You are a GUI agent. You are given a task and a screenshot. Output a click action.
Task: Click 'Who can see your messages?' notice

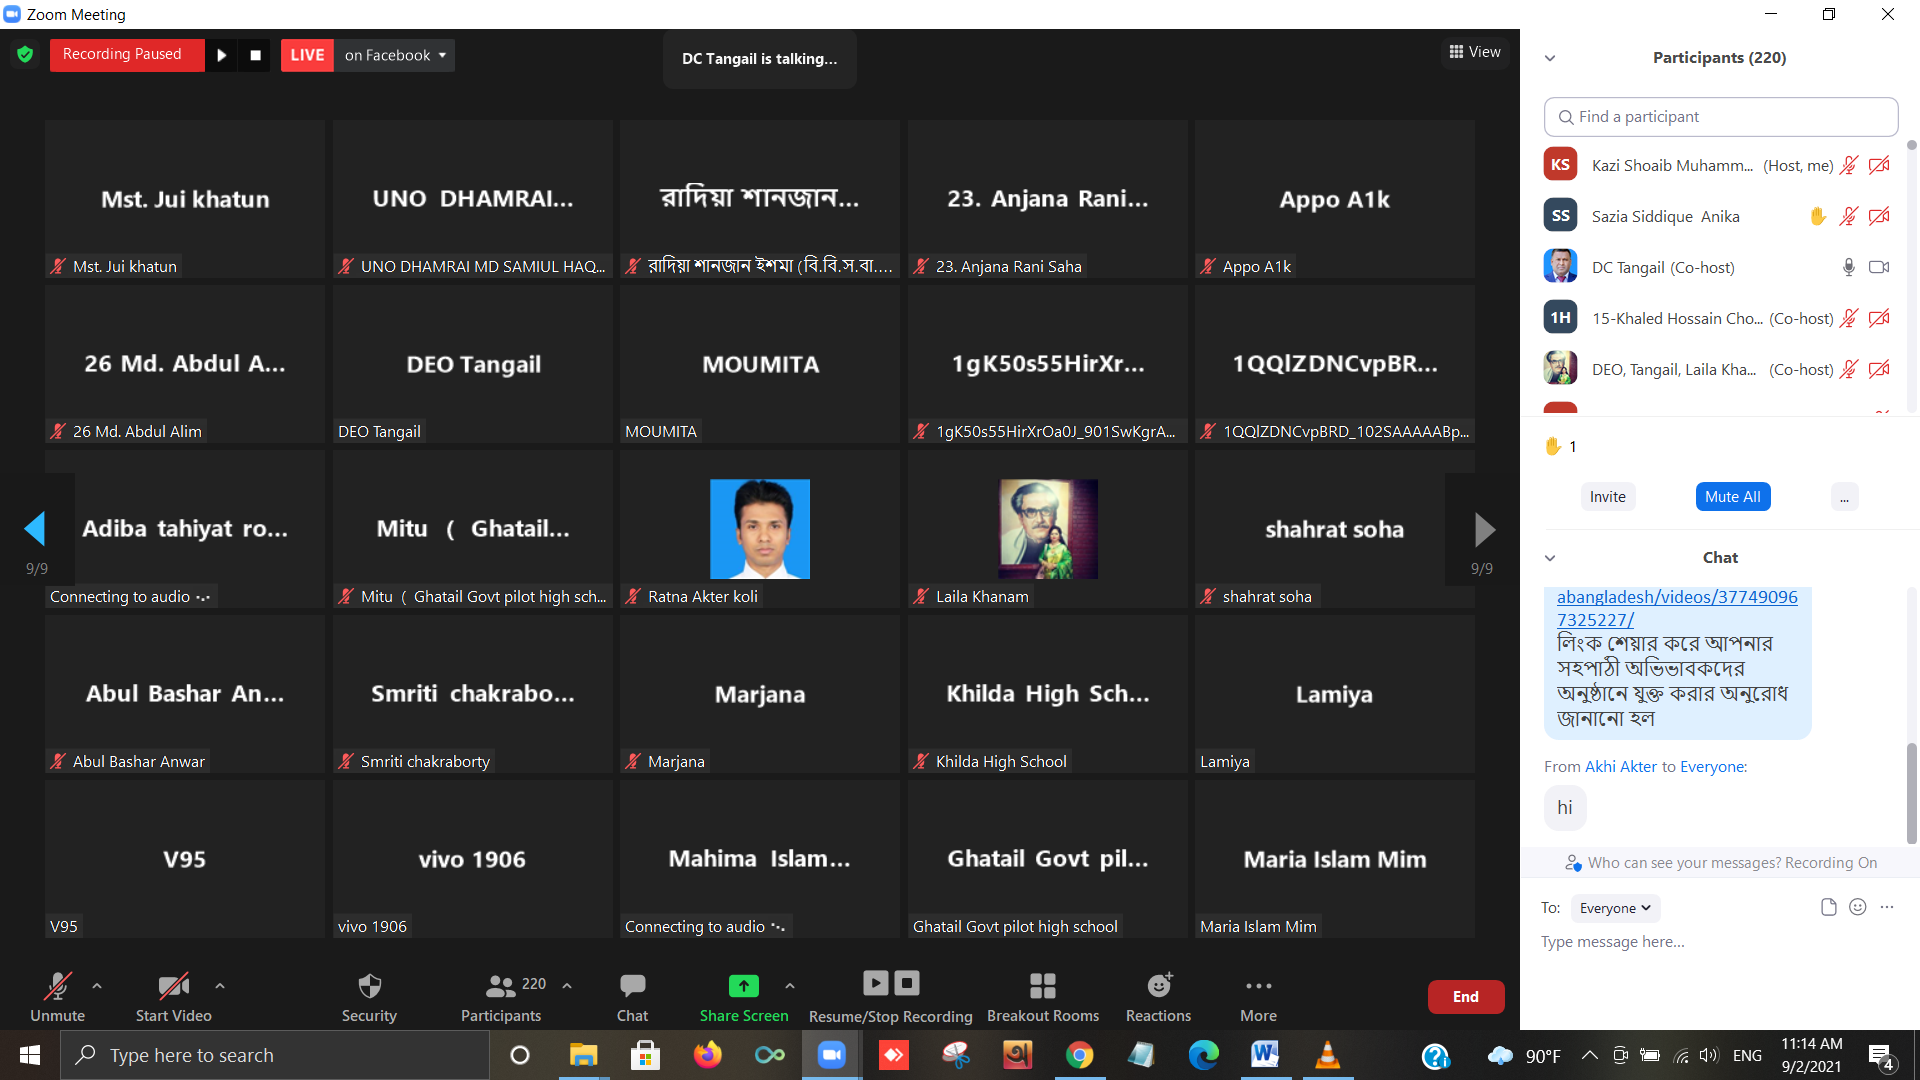(x=1721, y=863)
